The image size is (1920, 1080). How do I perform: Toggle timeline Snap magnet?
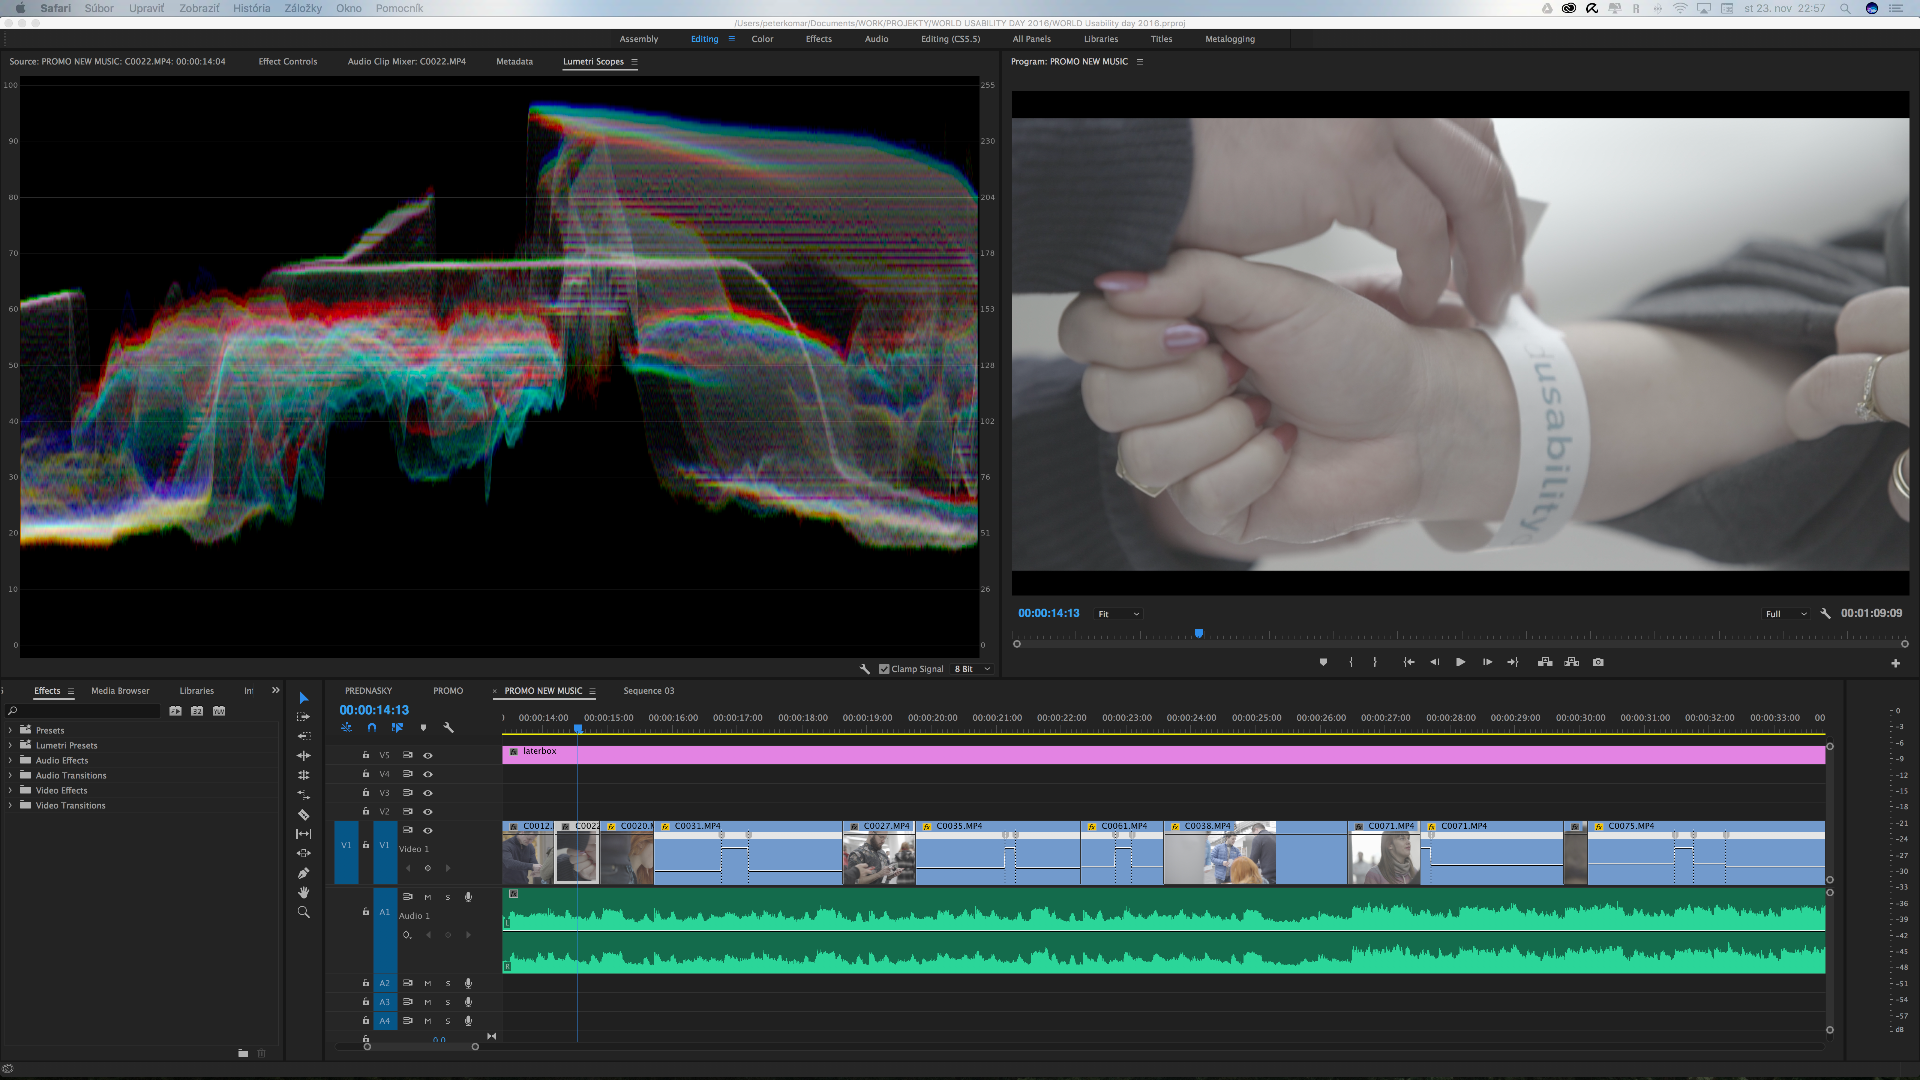pos(372,728)
